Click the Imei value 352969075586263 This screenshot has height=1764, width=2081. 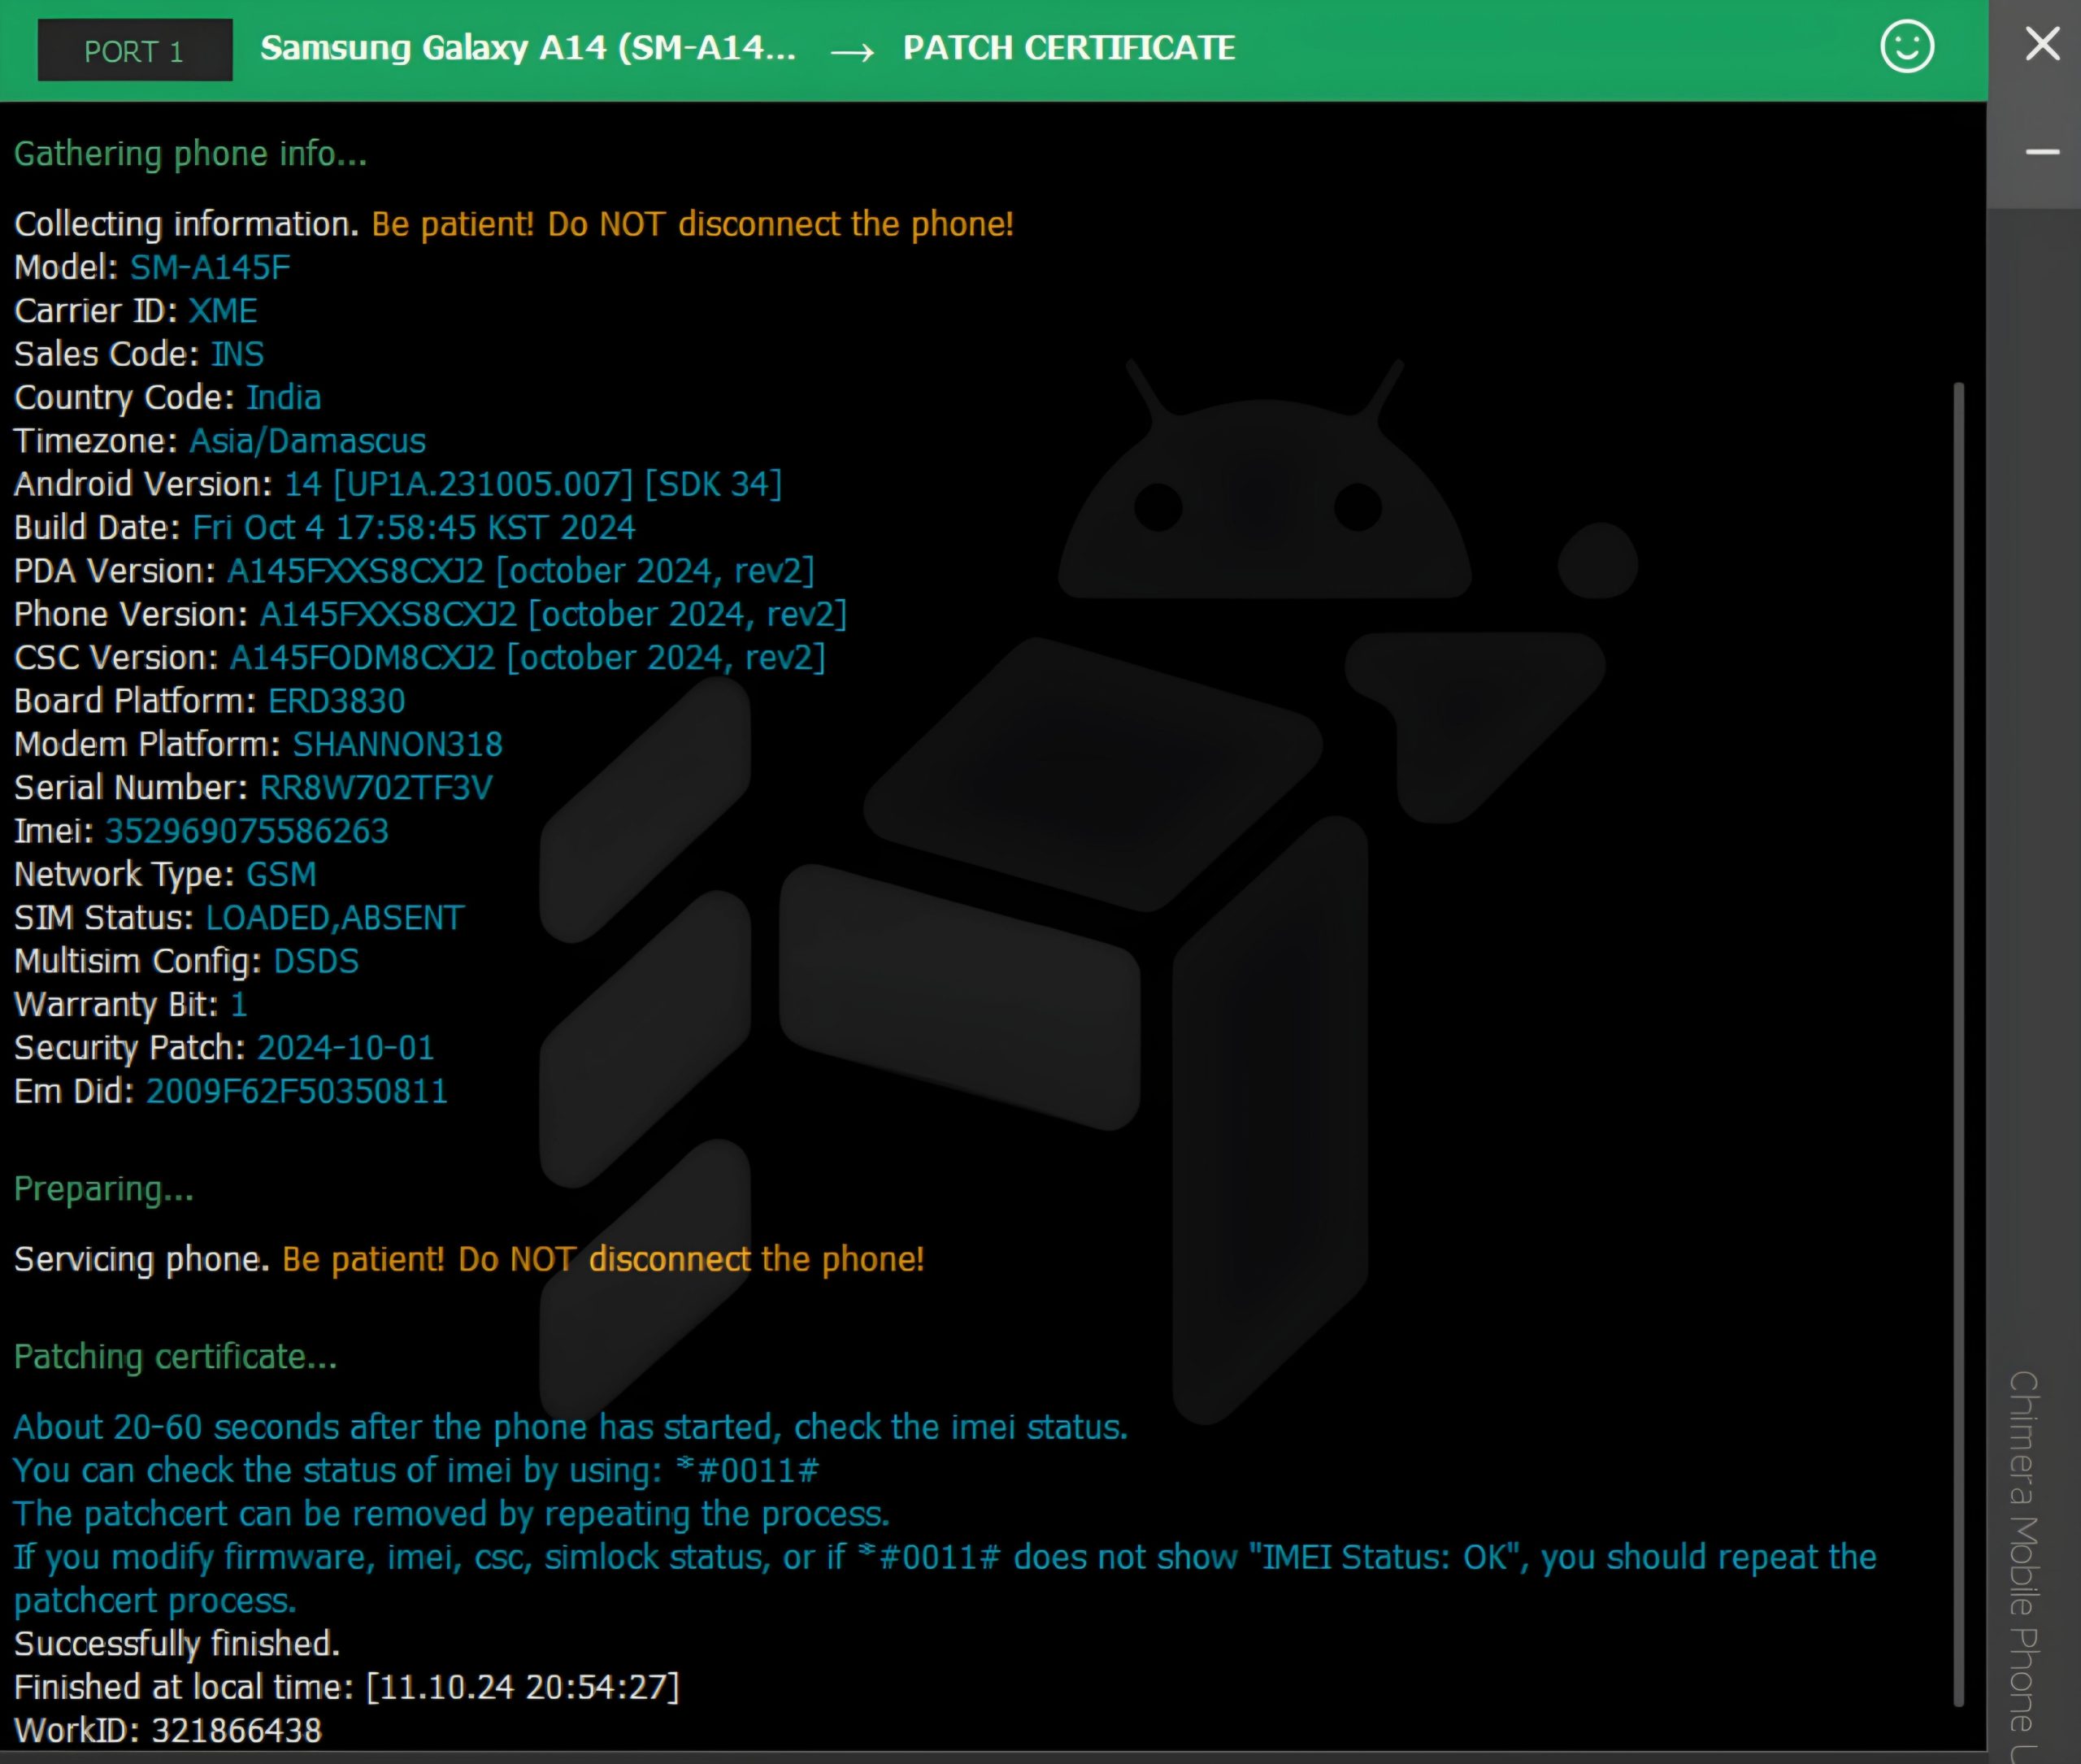247,831
